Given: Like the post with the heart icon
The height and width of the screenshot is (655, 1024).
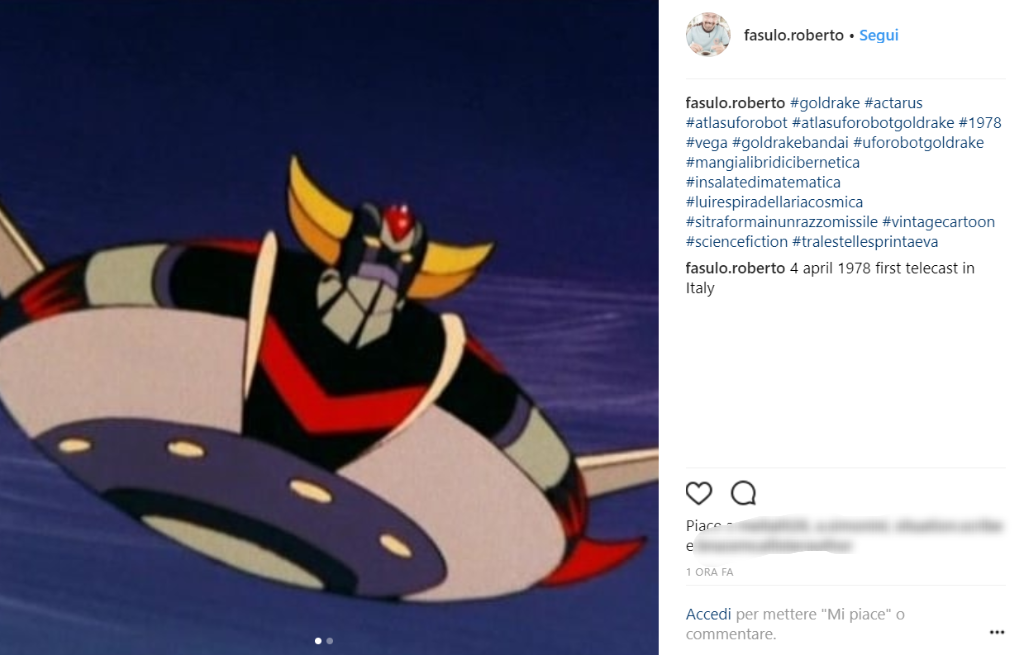Looking at the screenshot, I should (698, 493).
